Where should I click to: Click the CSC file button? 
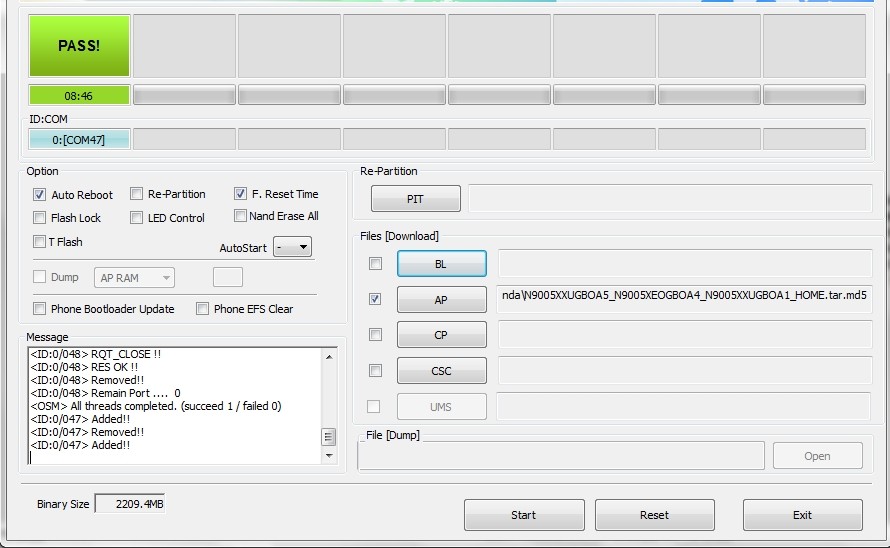click(x=441, y=371)
